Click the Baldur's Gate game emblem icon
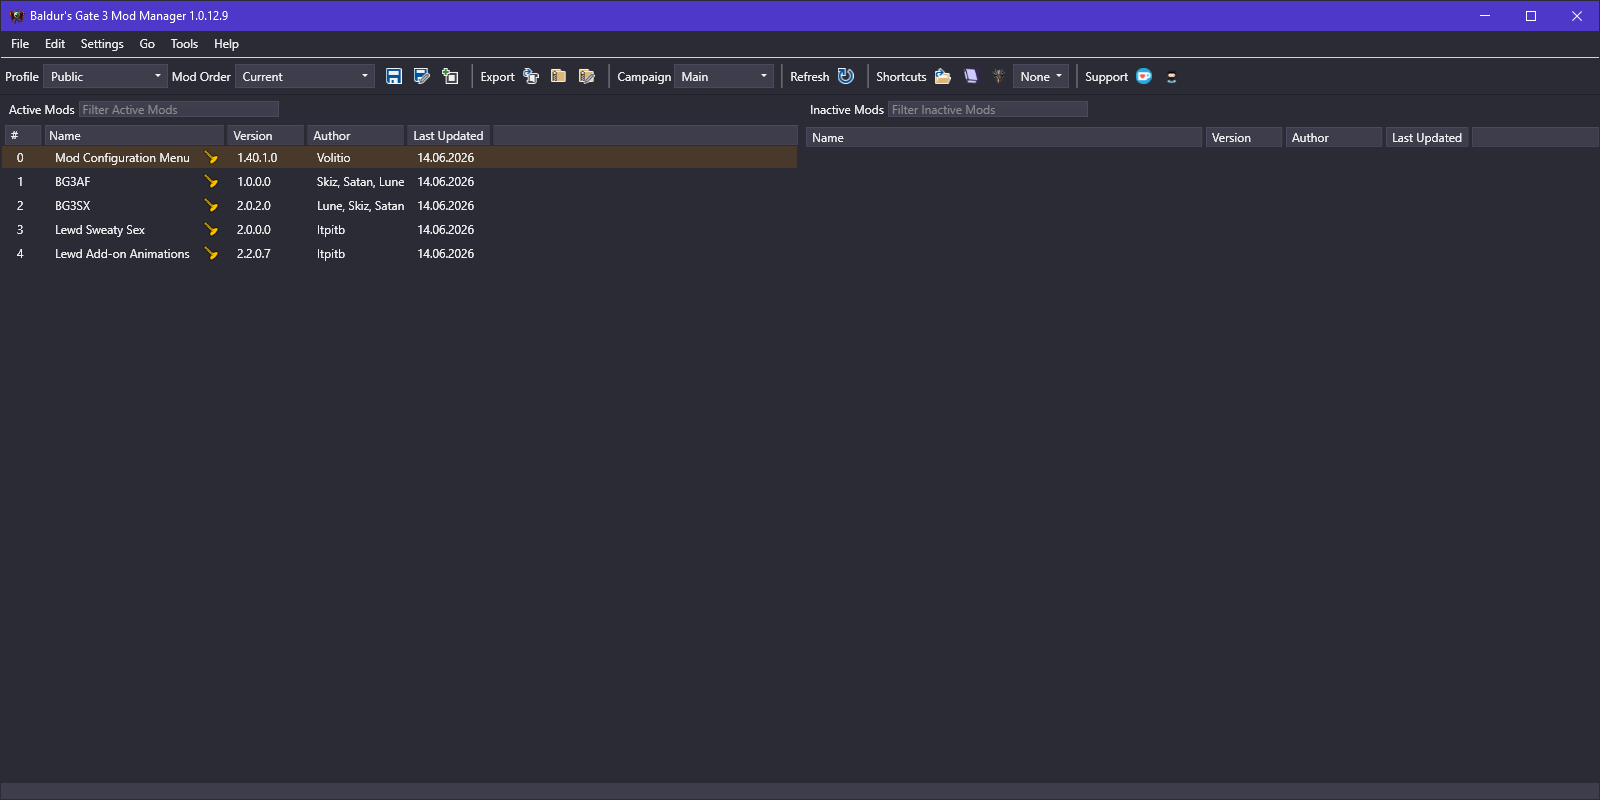The width and height of the screenshot is (1600, 800). point(998,76)
